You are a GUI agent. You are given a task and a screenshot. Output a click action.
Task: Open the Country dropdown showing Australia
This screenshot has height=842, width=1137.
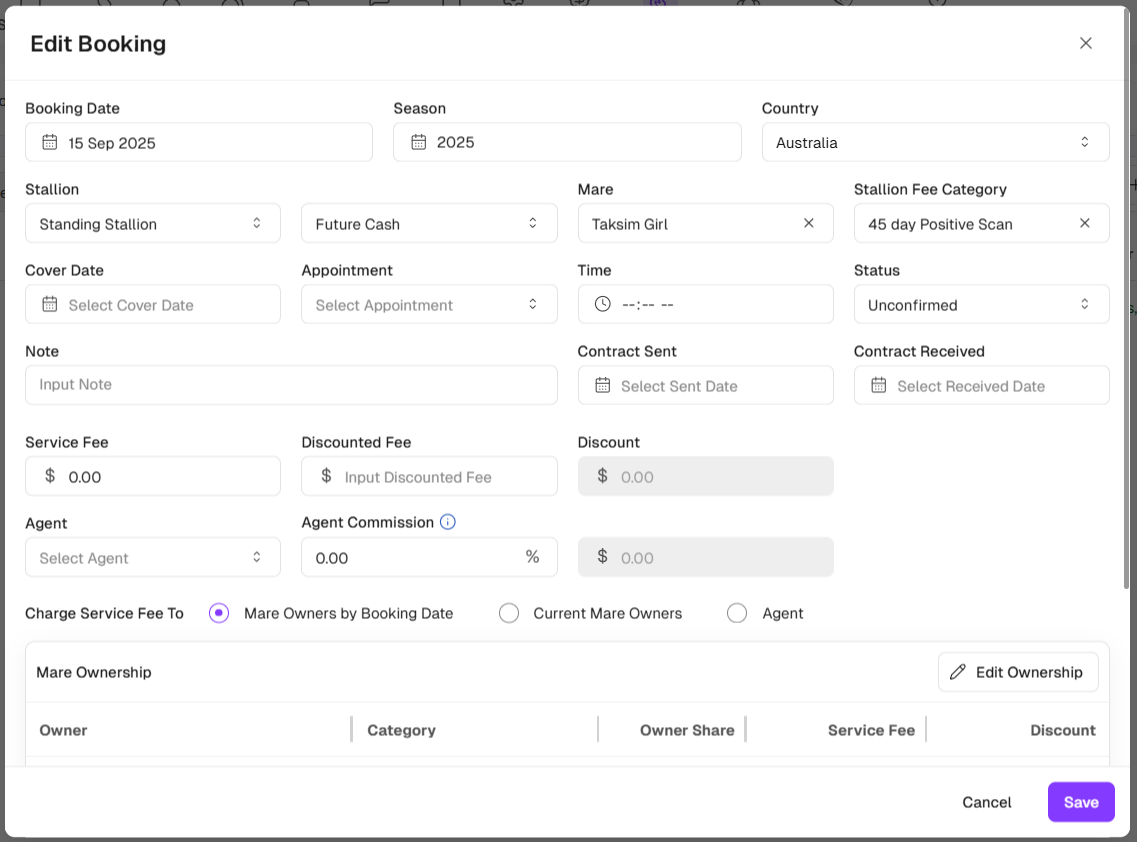(x=935, y=142)
